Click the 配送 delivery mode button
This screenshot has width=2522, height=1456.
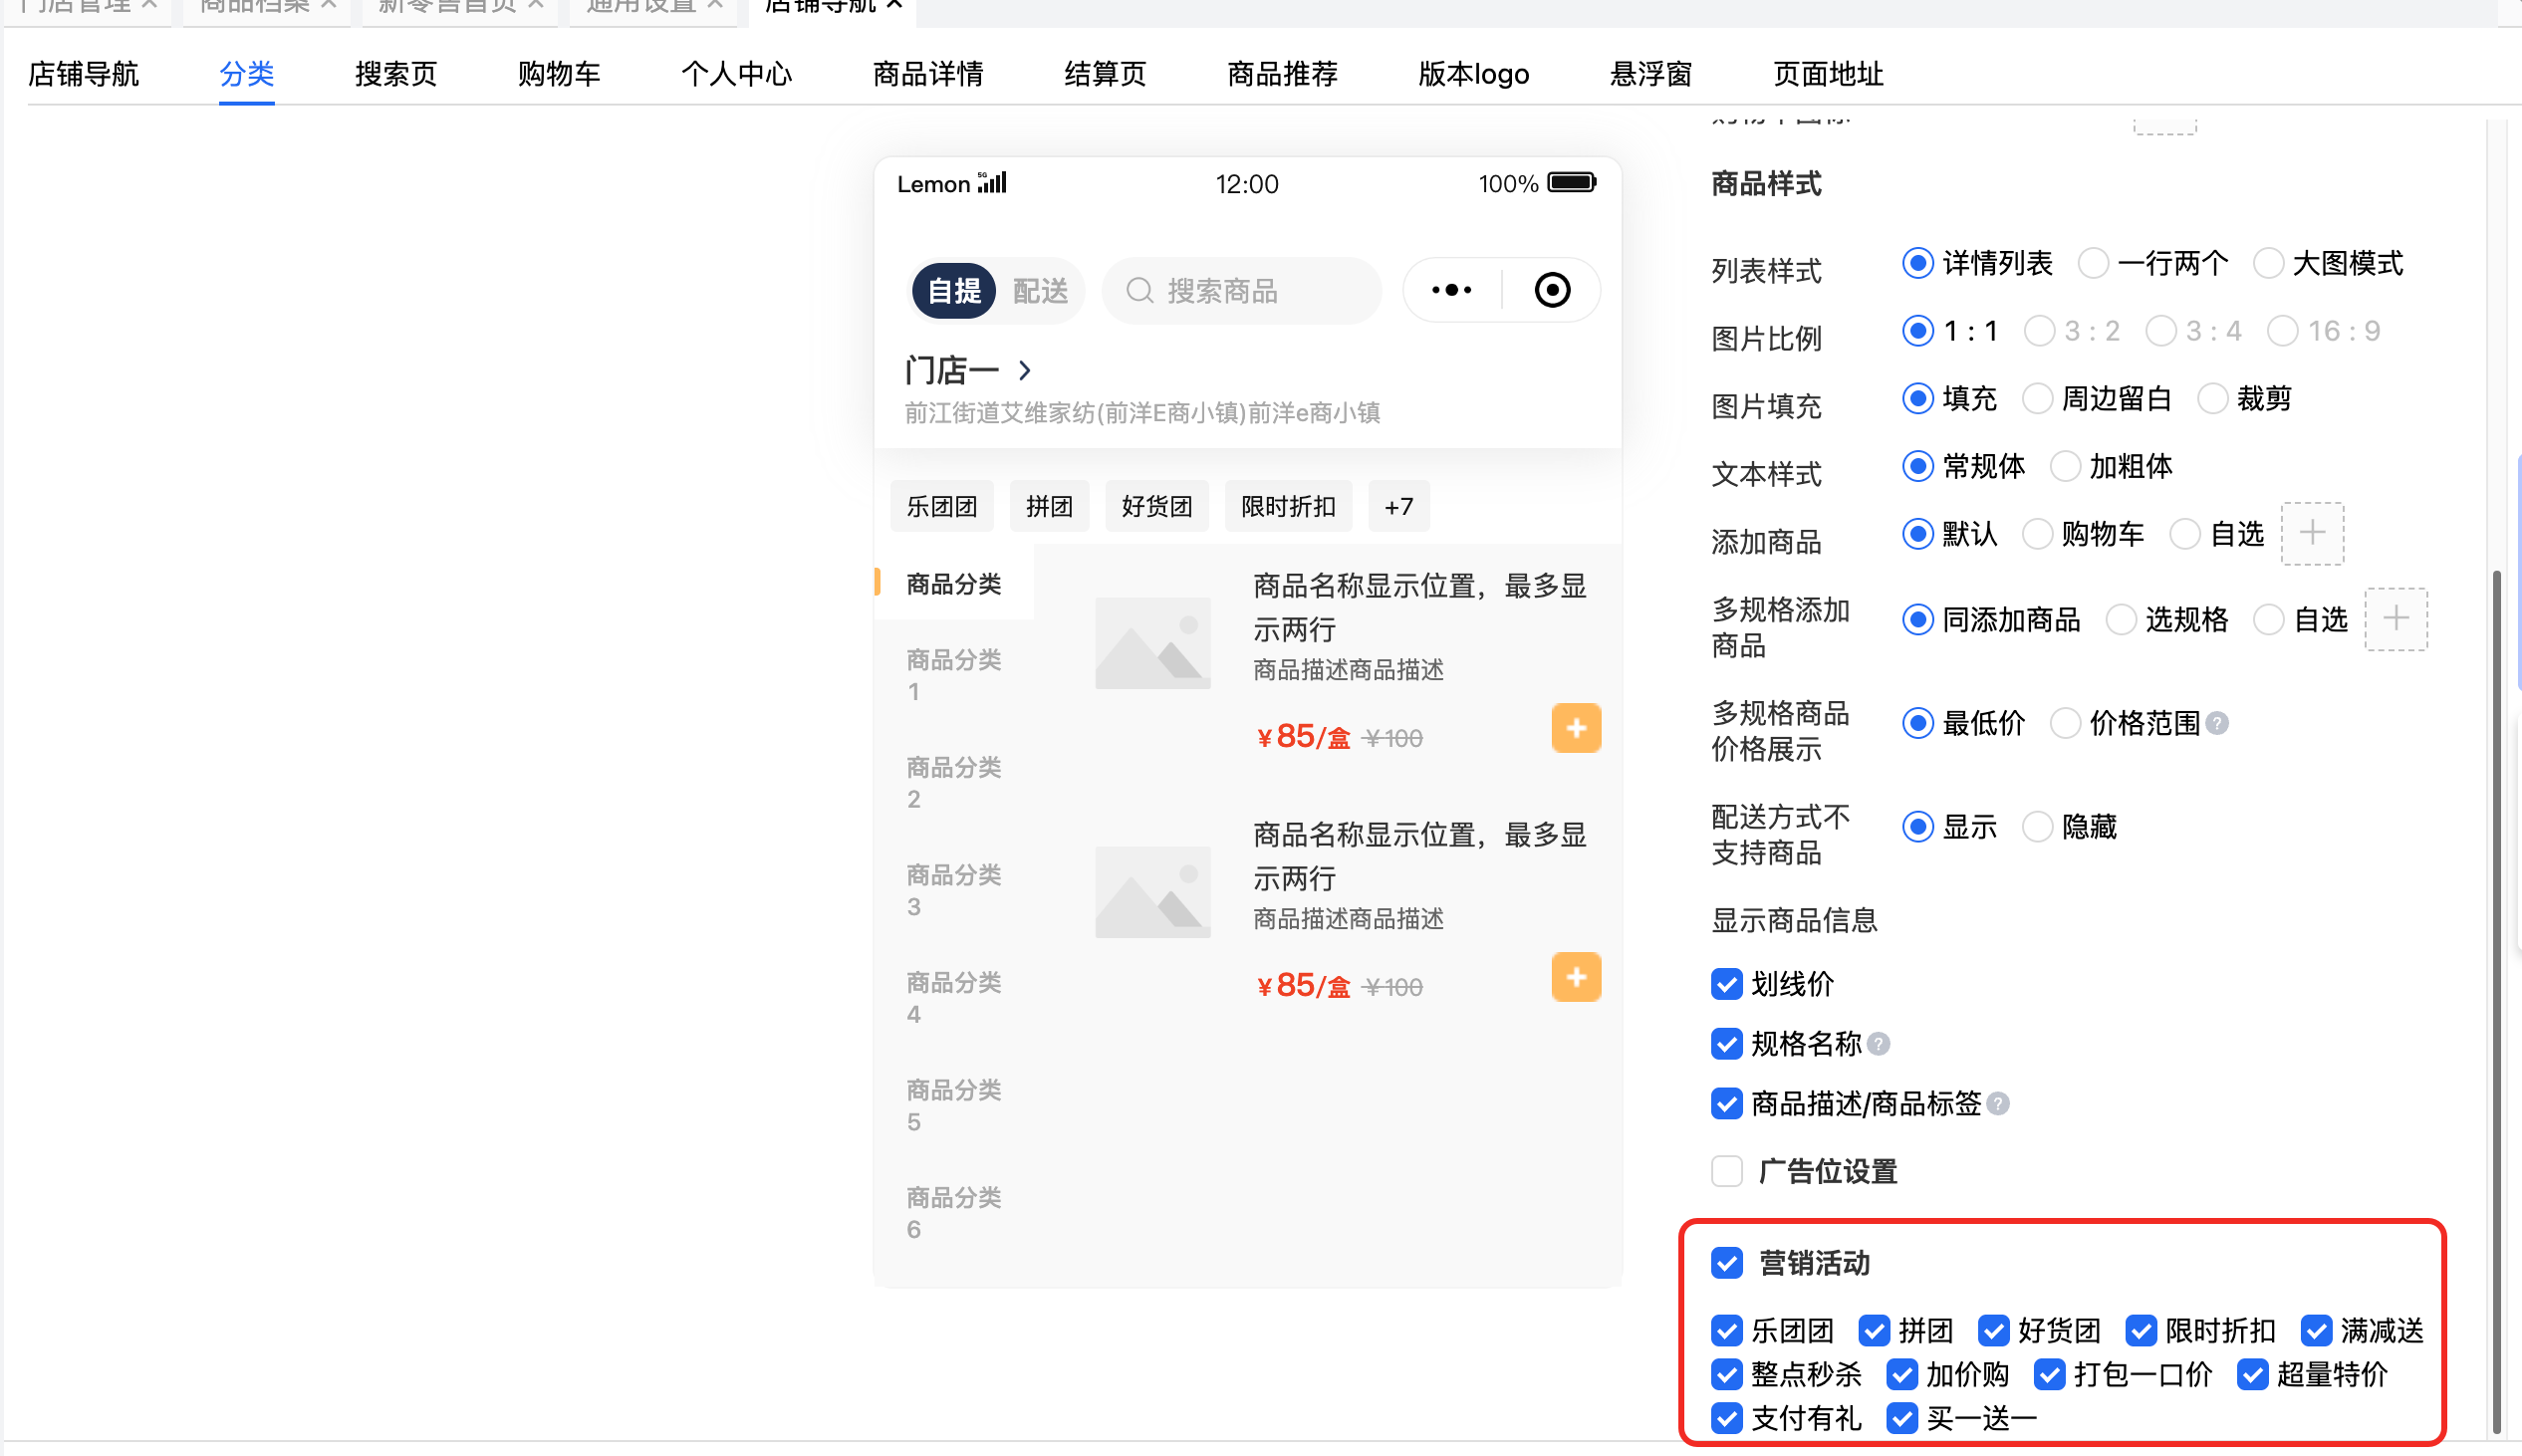tap(1040, 291)
